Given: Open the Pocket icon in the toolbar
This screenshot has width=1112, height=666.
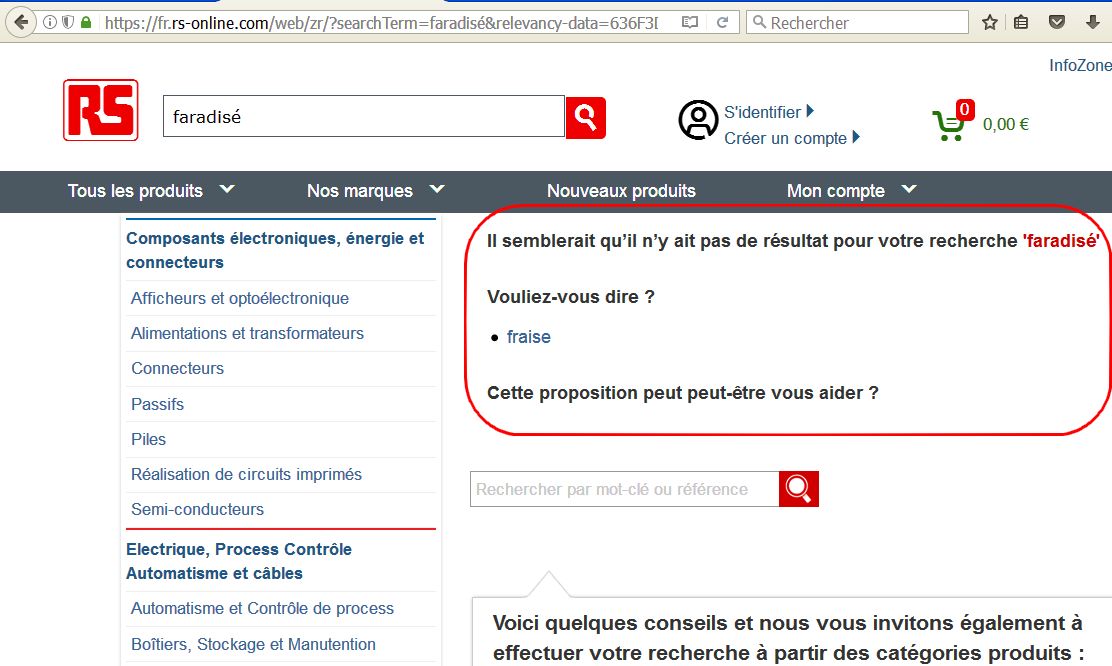Looking at the screenshot, I should pyautogui.click(x=1057, y=23).
